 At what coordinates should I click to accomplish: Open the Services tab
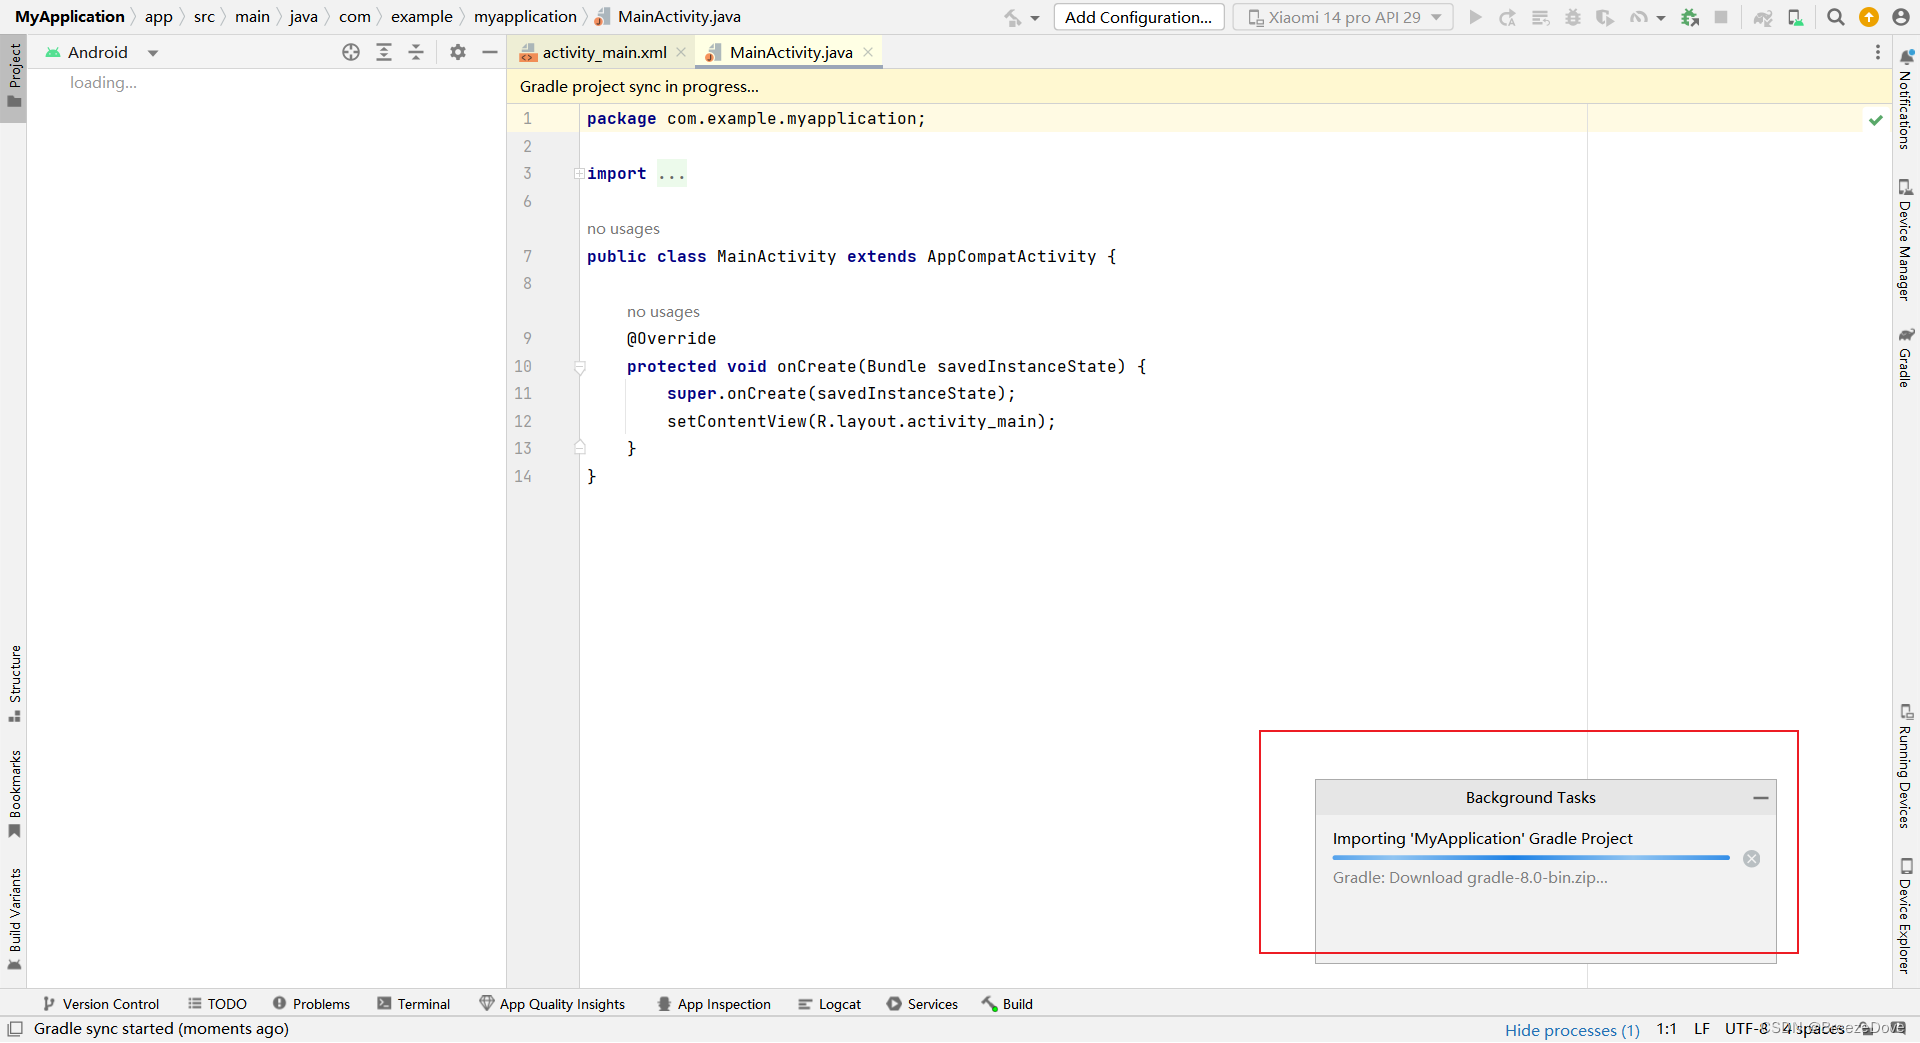922,1004
